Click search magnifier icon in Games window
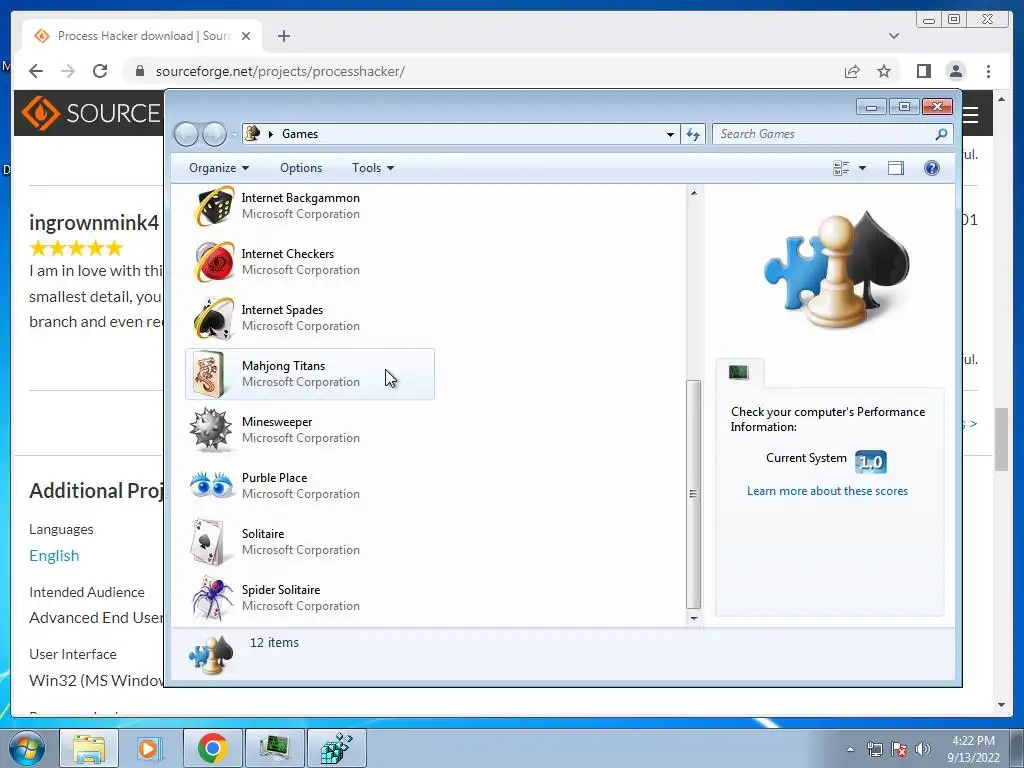 click(x=941, y=134)
